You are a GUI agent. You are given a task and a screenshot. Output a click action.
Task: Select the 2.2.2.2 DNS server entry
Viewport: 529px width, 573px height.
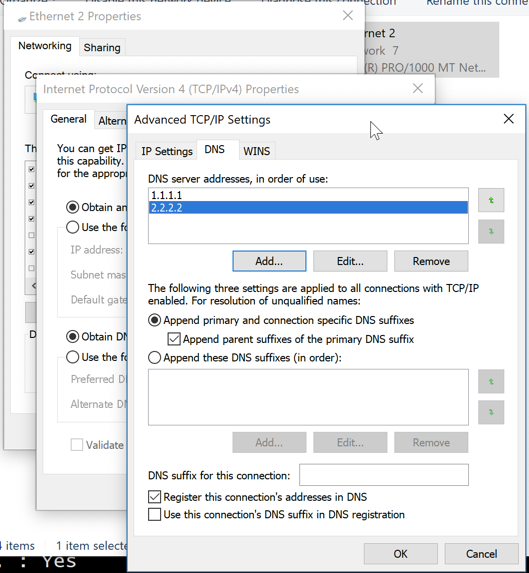pos(308,208)
